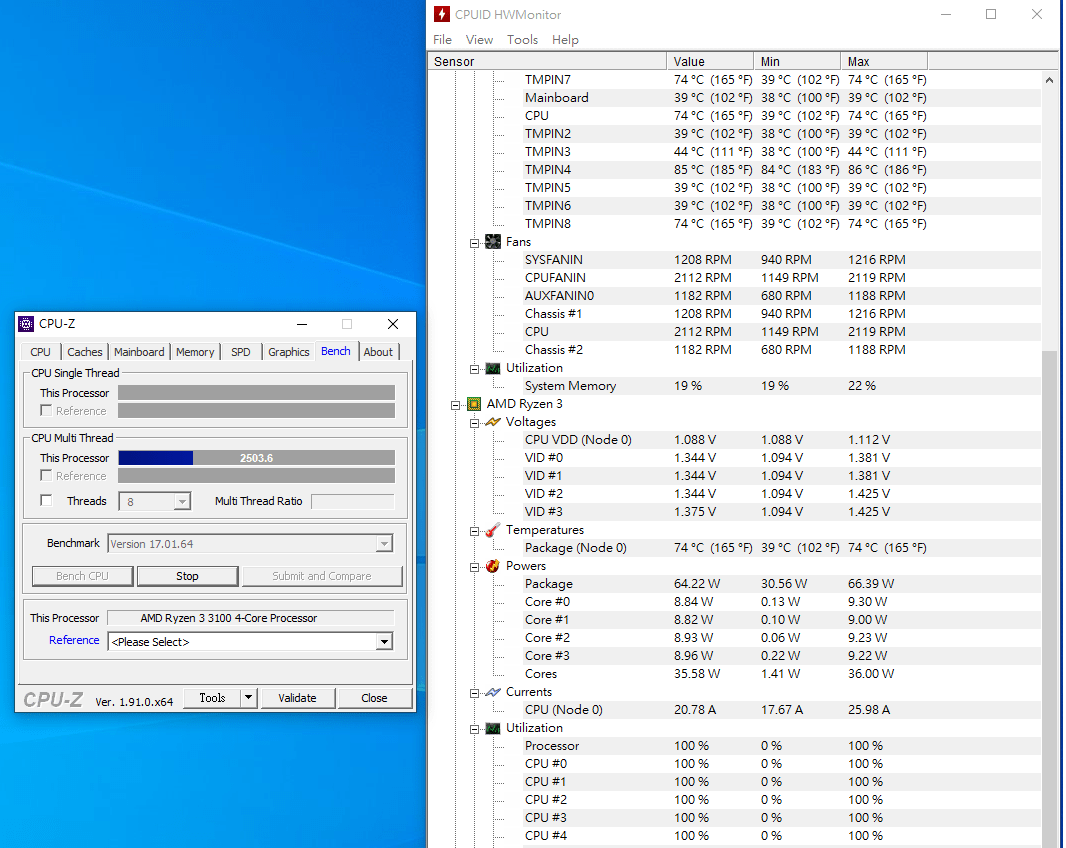
Task: Toggle the Reference checkbox under CPU Multi Thread
Action: pyautogui.click(x=46, y=475)
